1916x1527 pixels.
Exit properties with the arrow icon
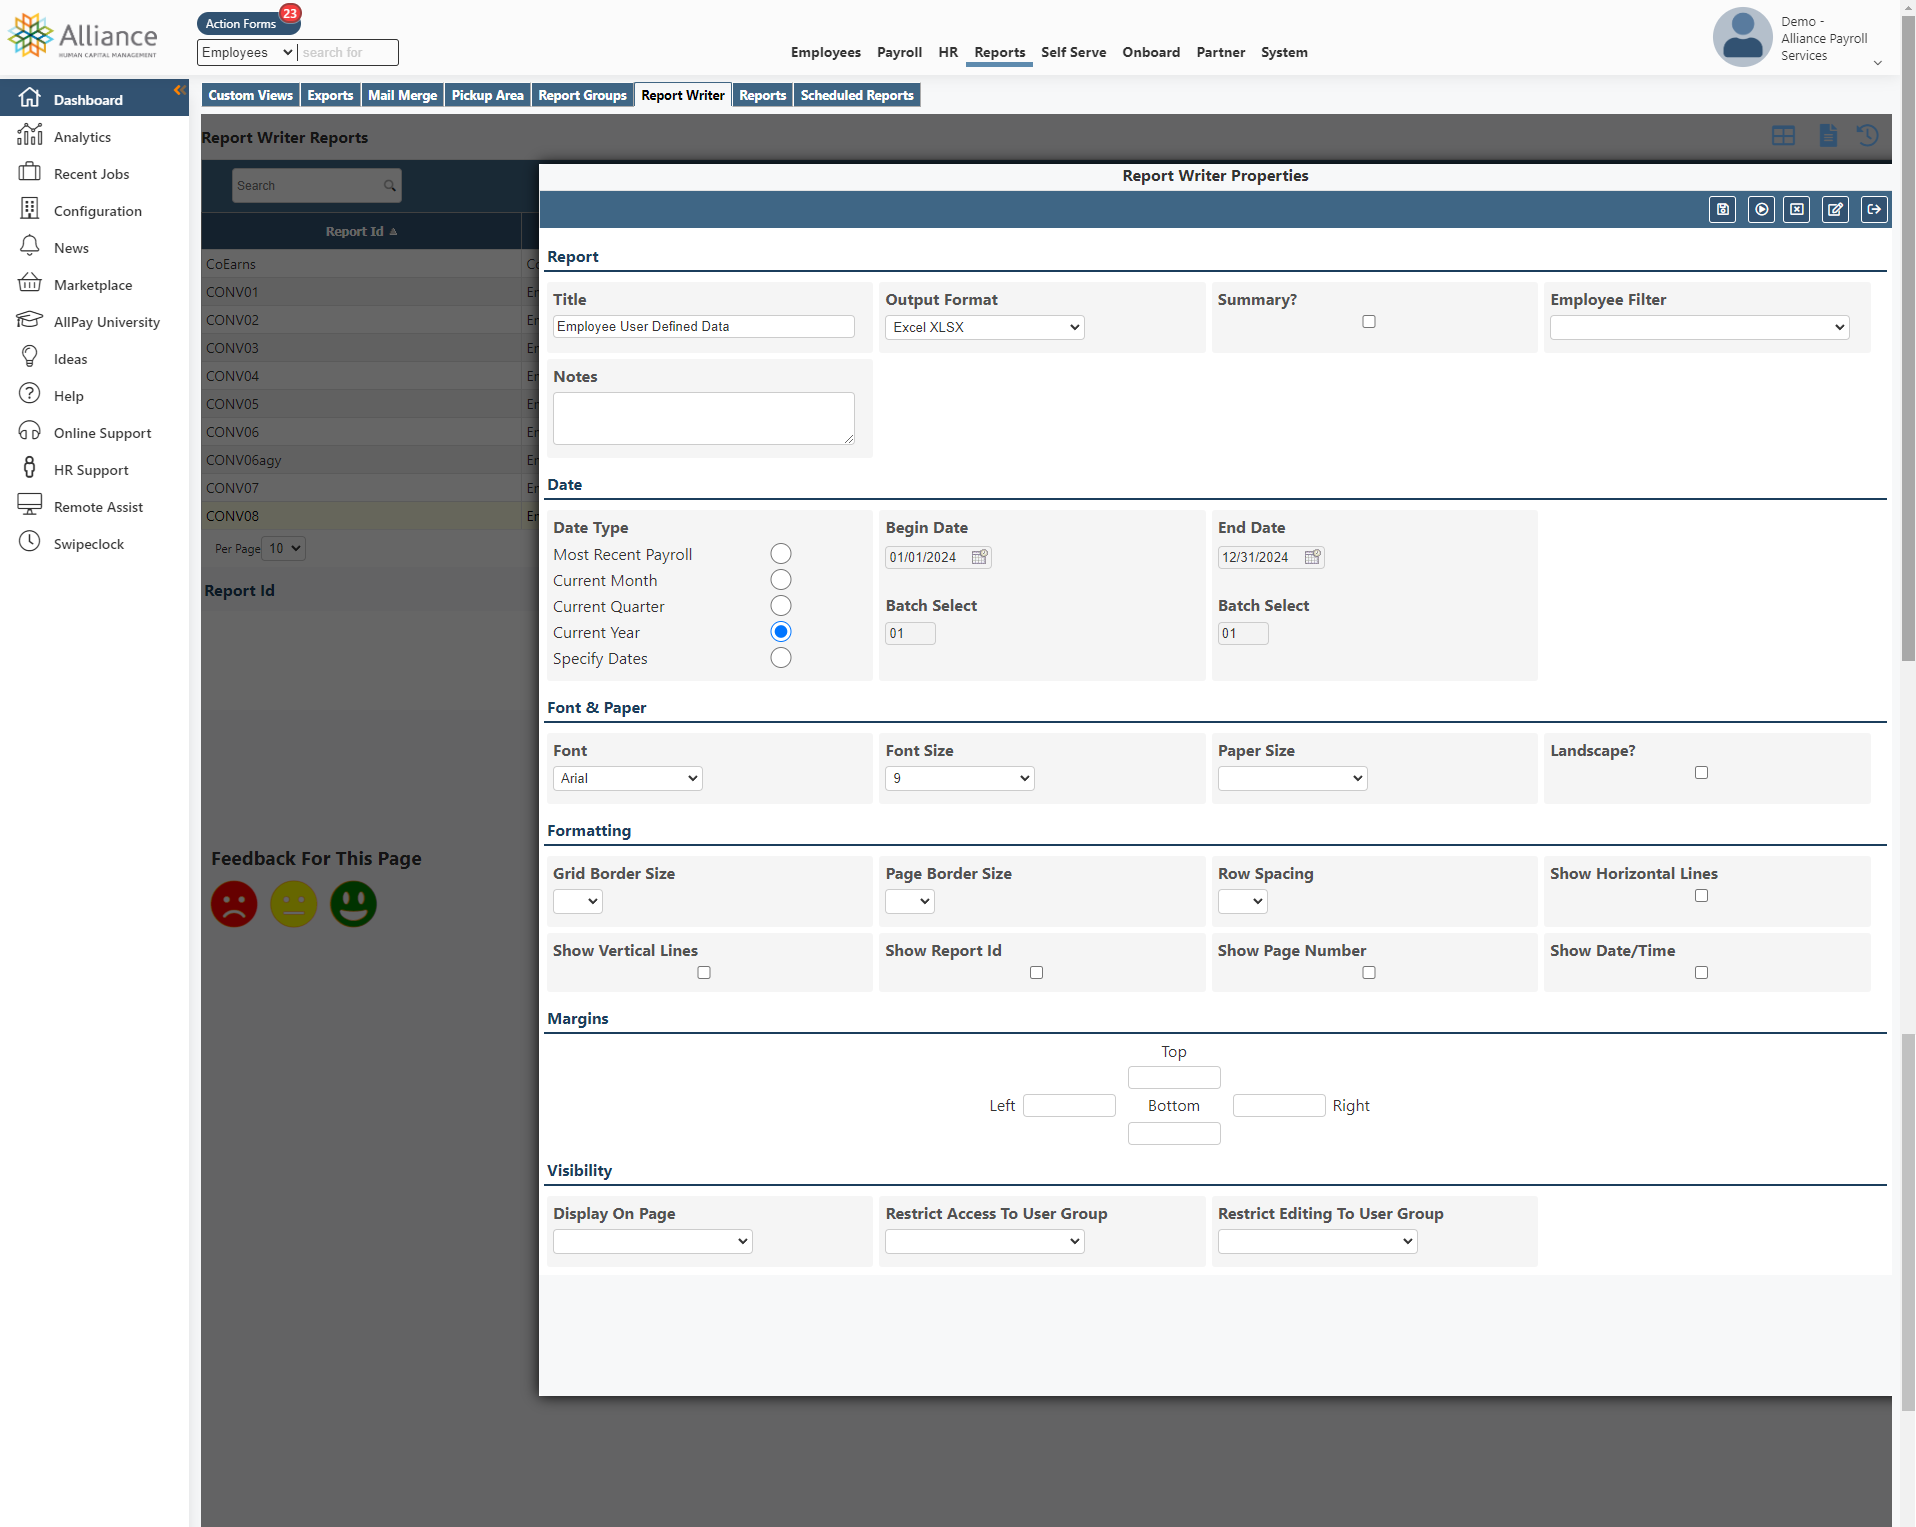pyautogui.click(x=1874, y=209)
